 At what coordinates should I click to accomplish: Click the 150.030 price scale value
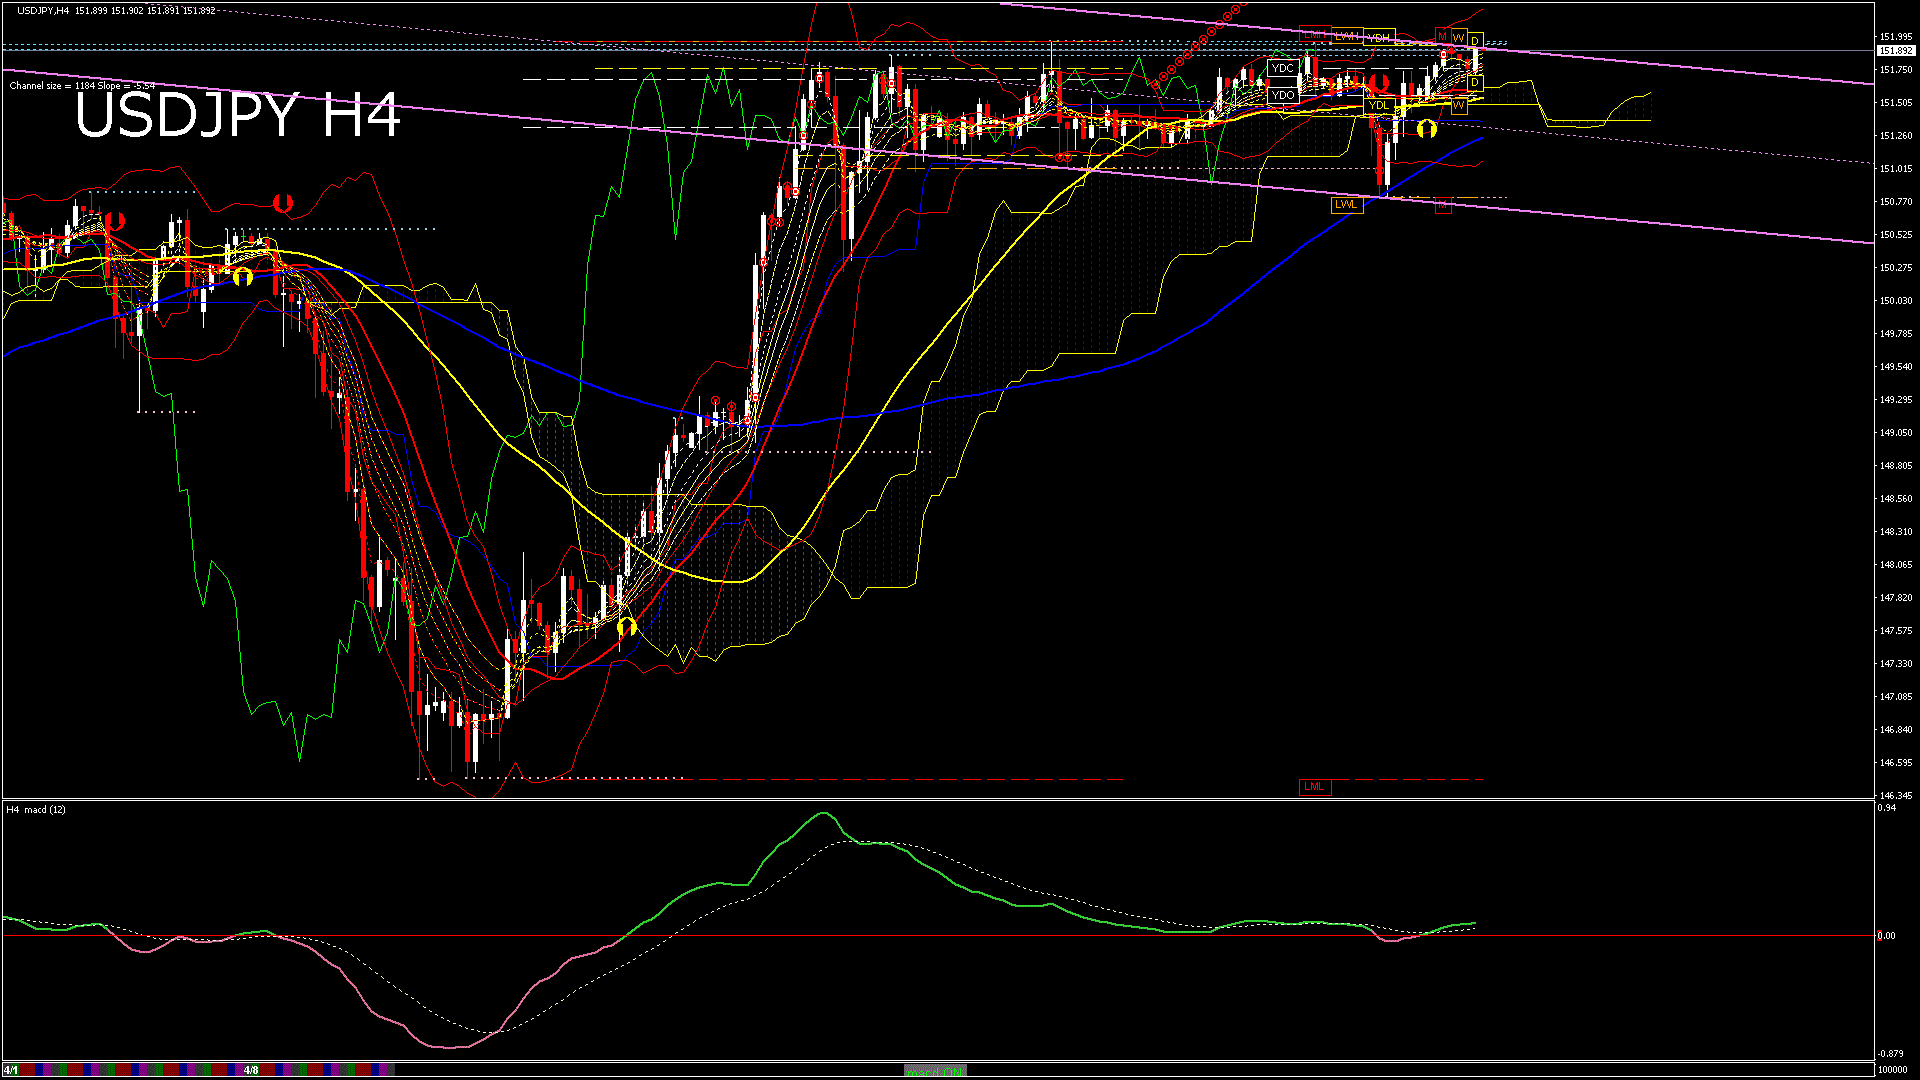(x=1896, y=301)
